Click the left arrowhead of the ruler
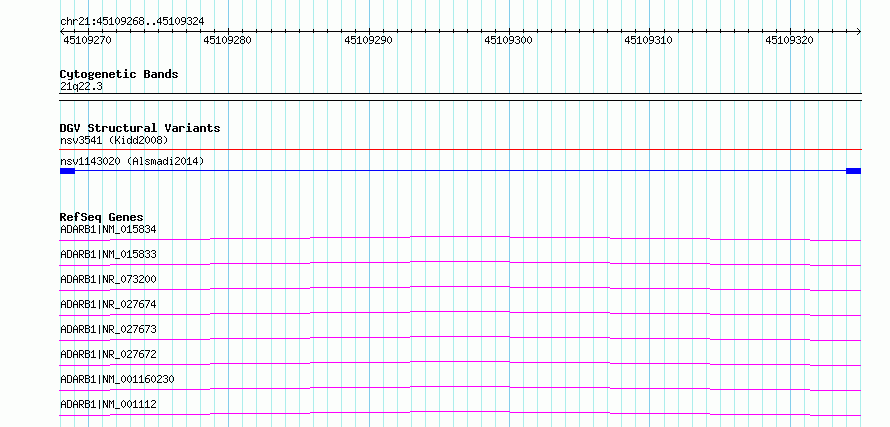Image resolution: width=890 pixels, height=427 pixels. pyautogui.click(x=62, y=32)
